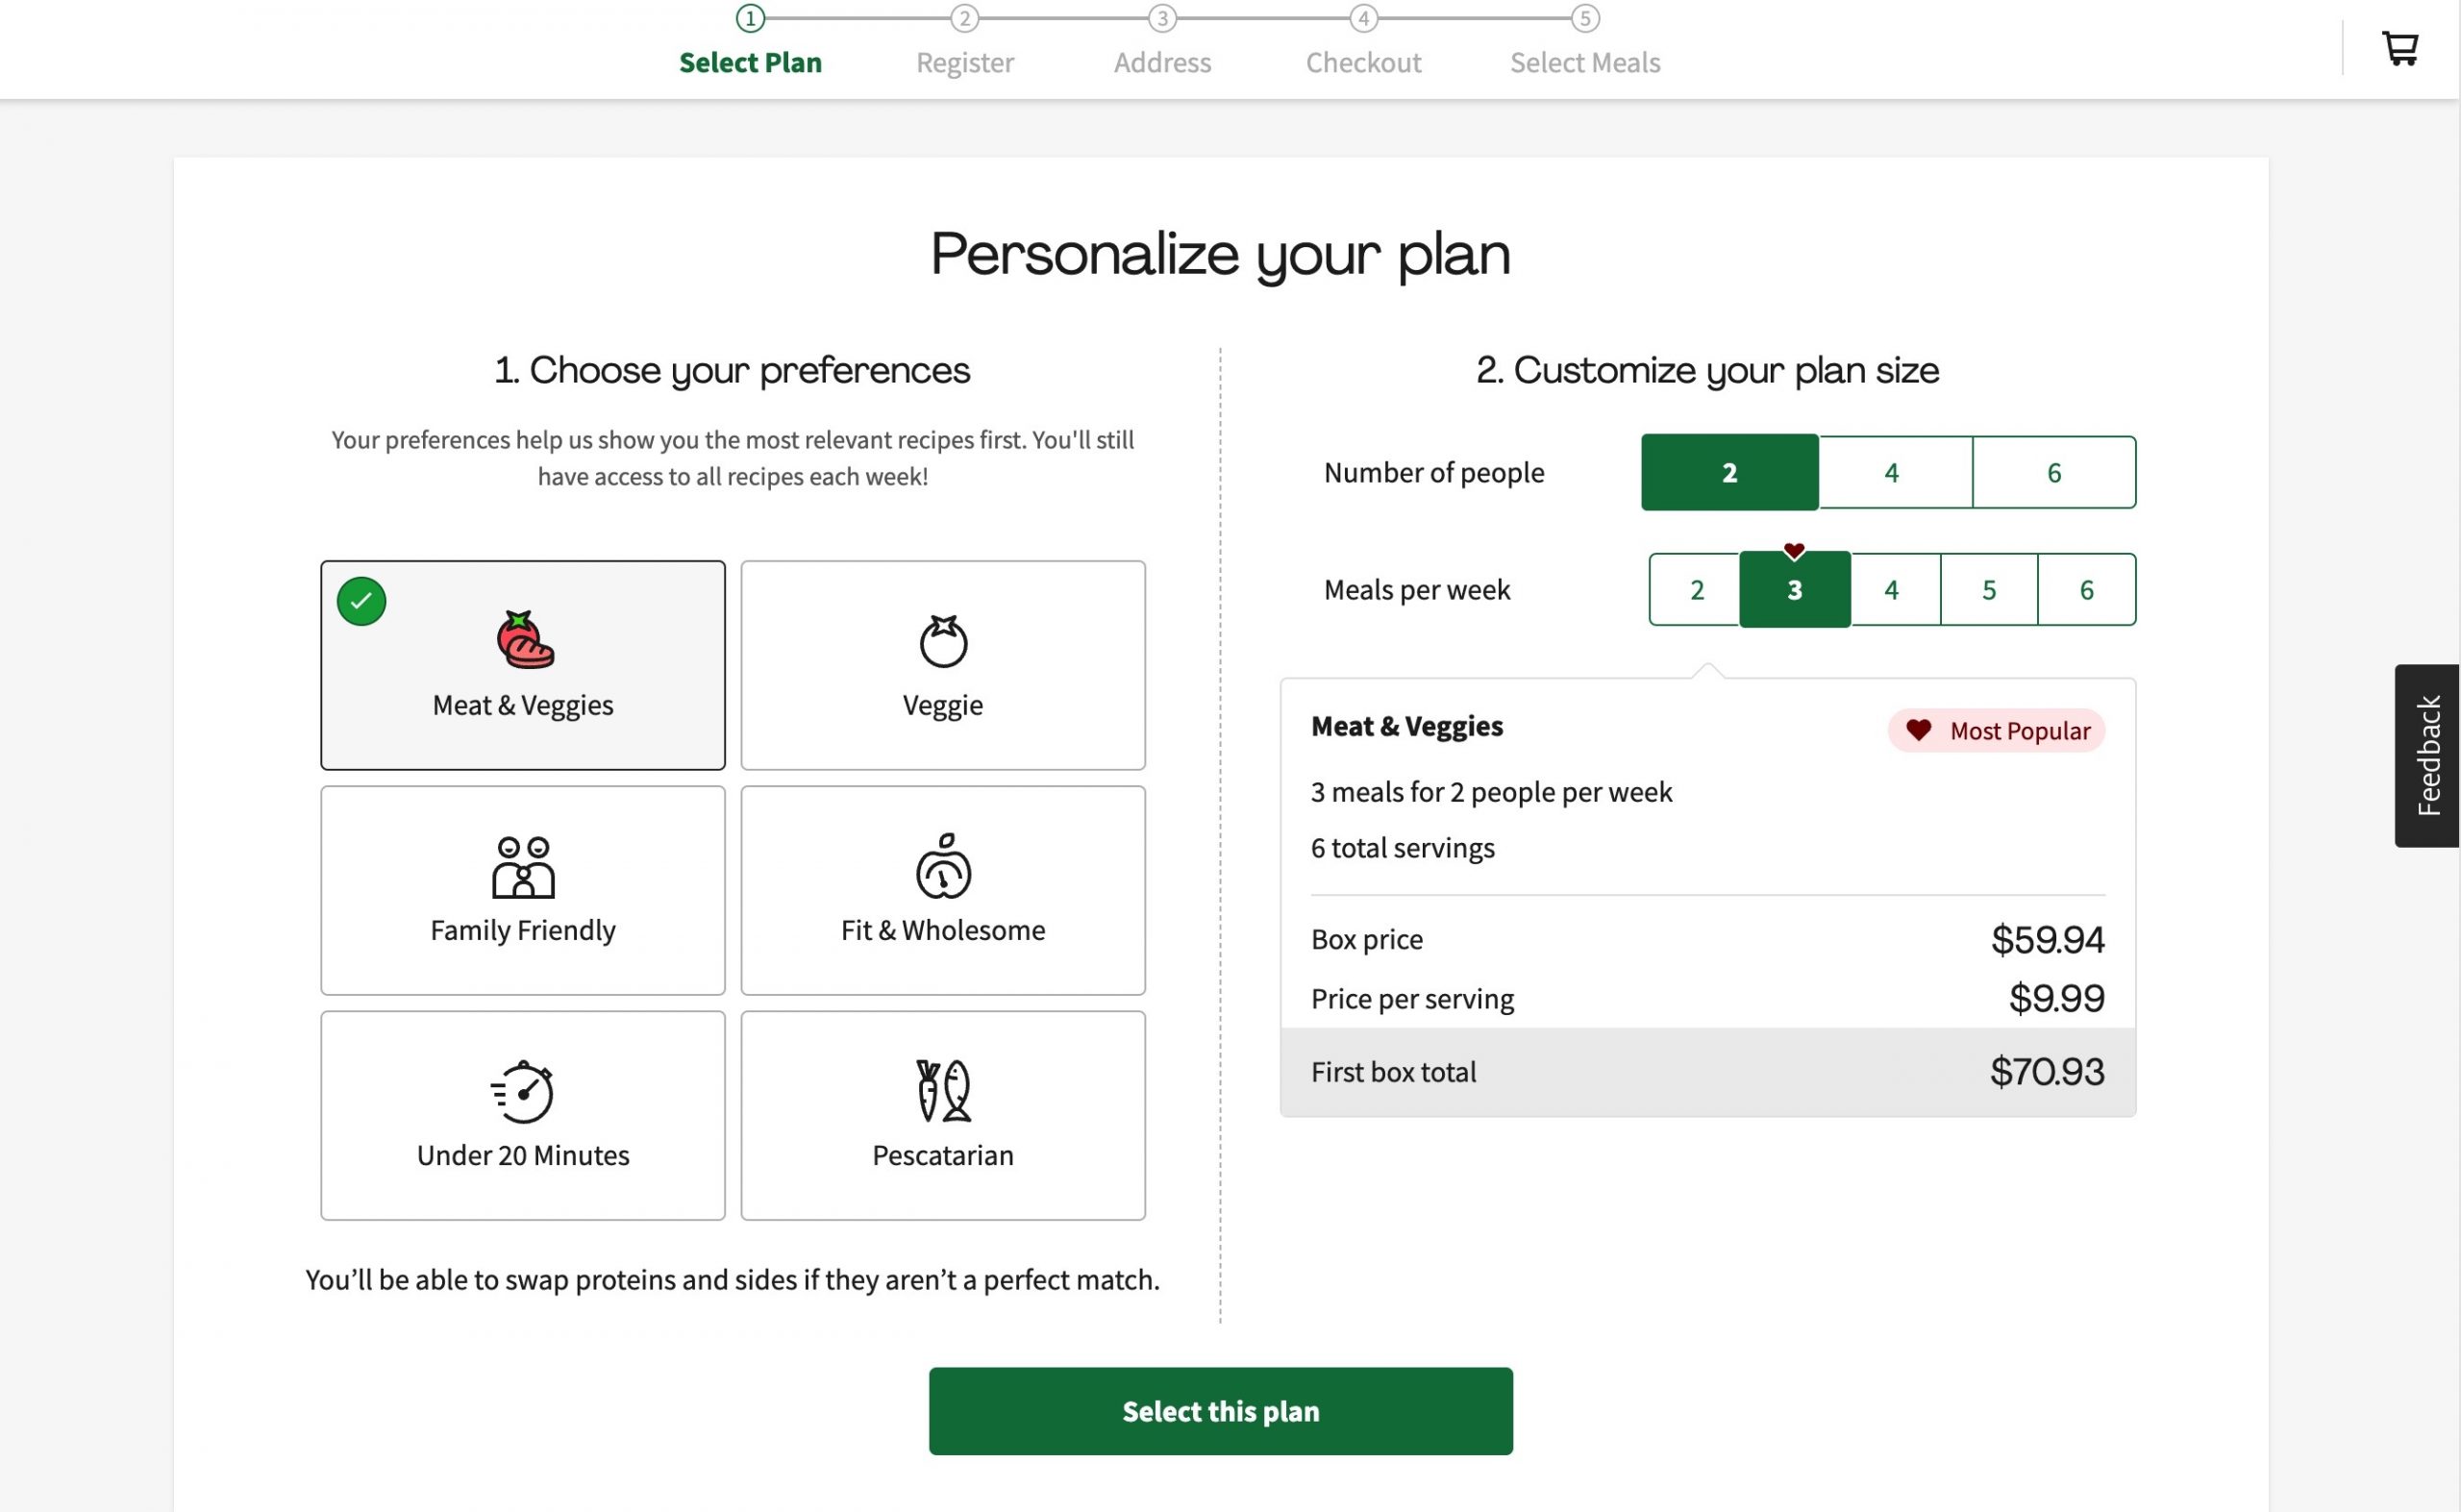Click the Checkout step label
Image resolution: width=2461 pixels, height=1512 pixels.
pyautogui.click(x=1362, y=62)
